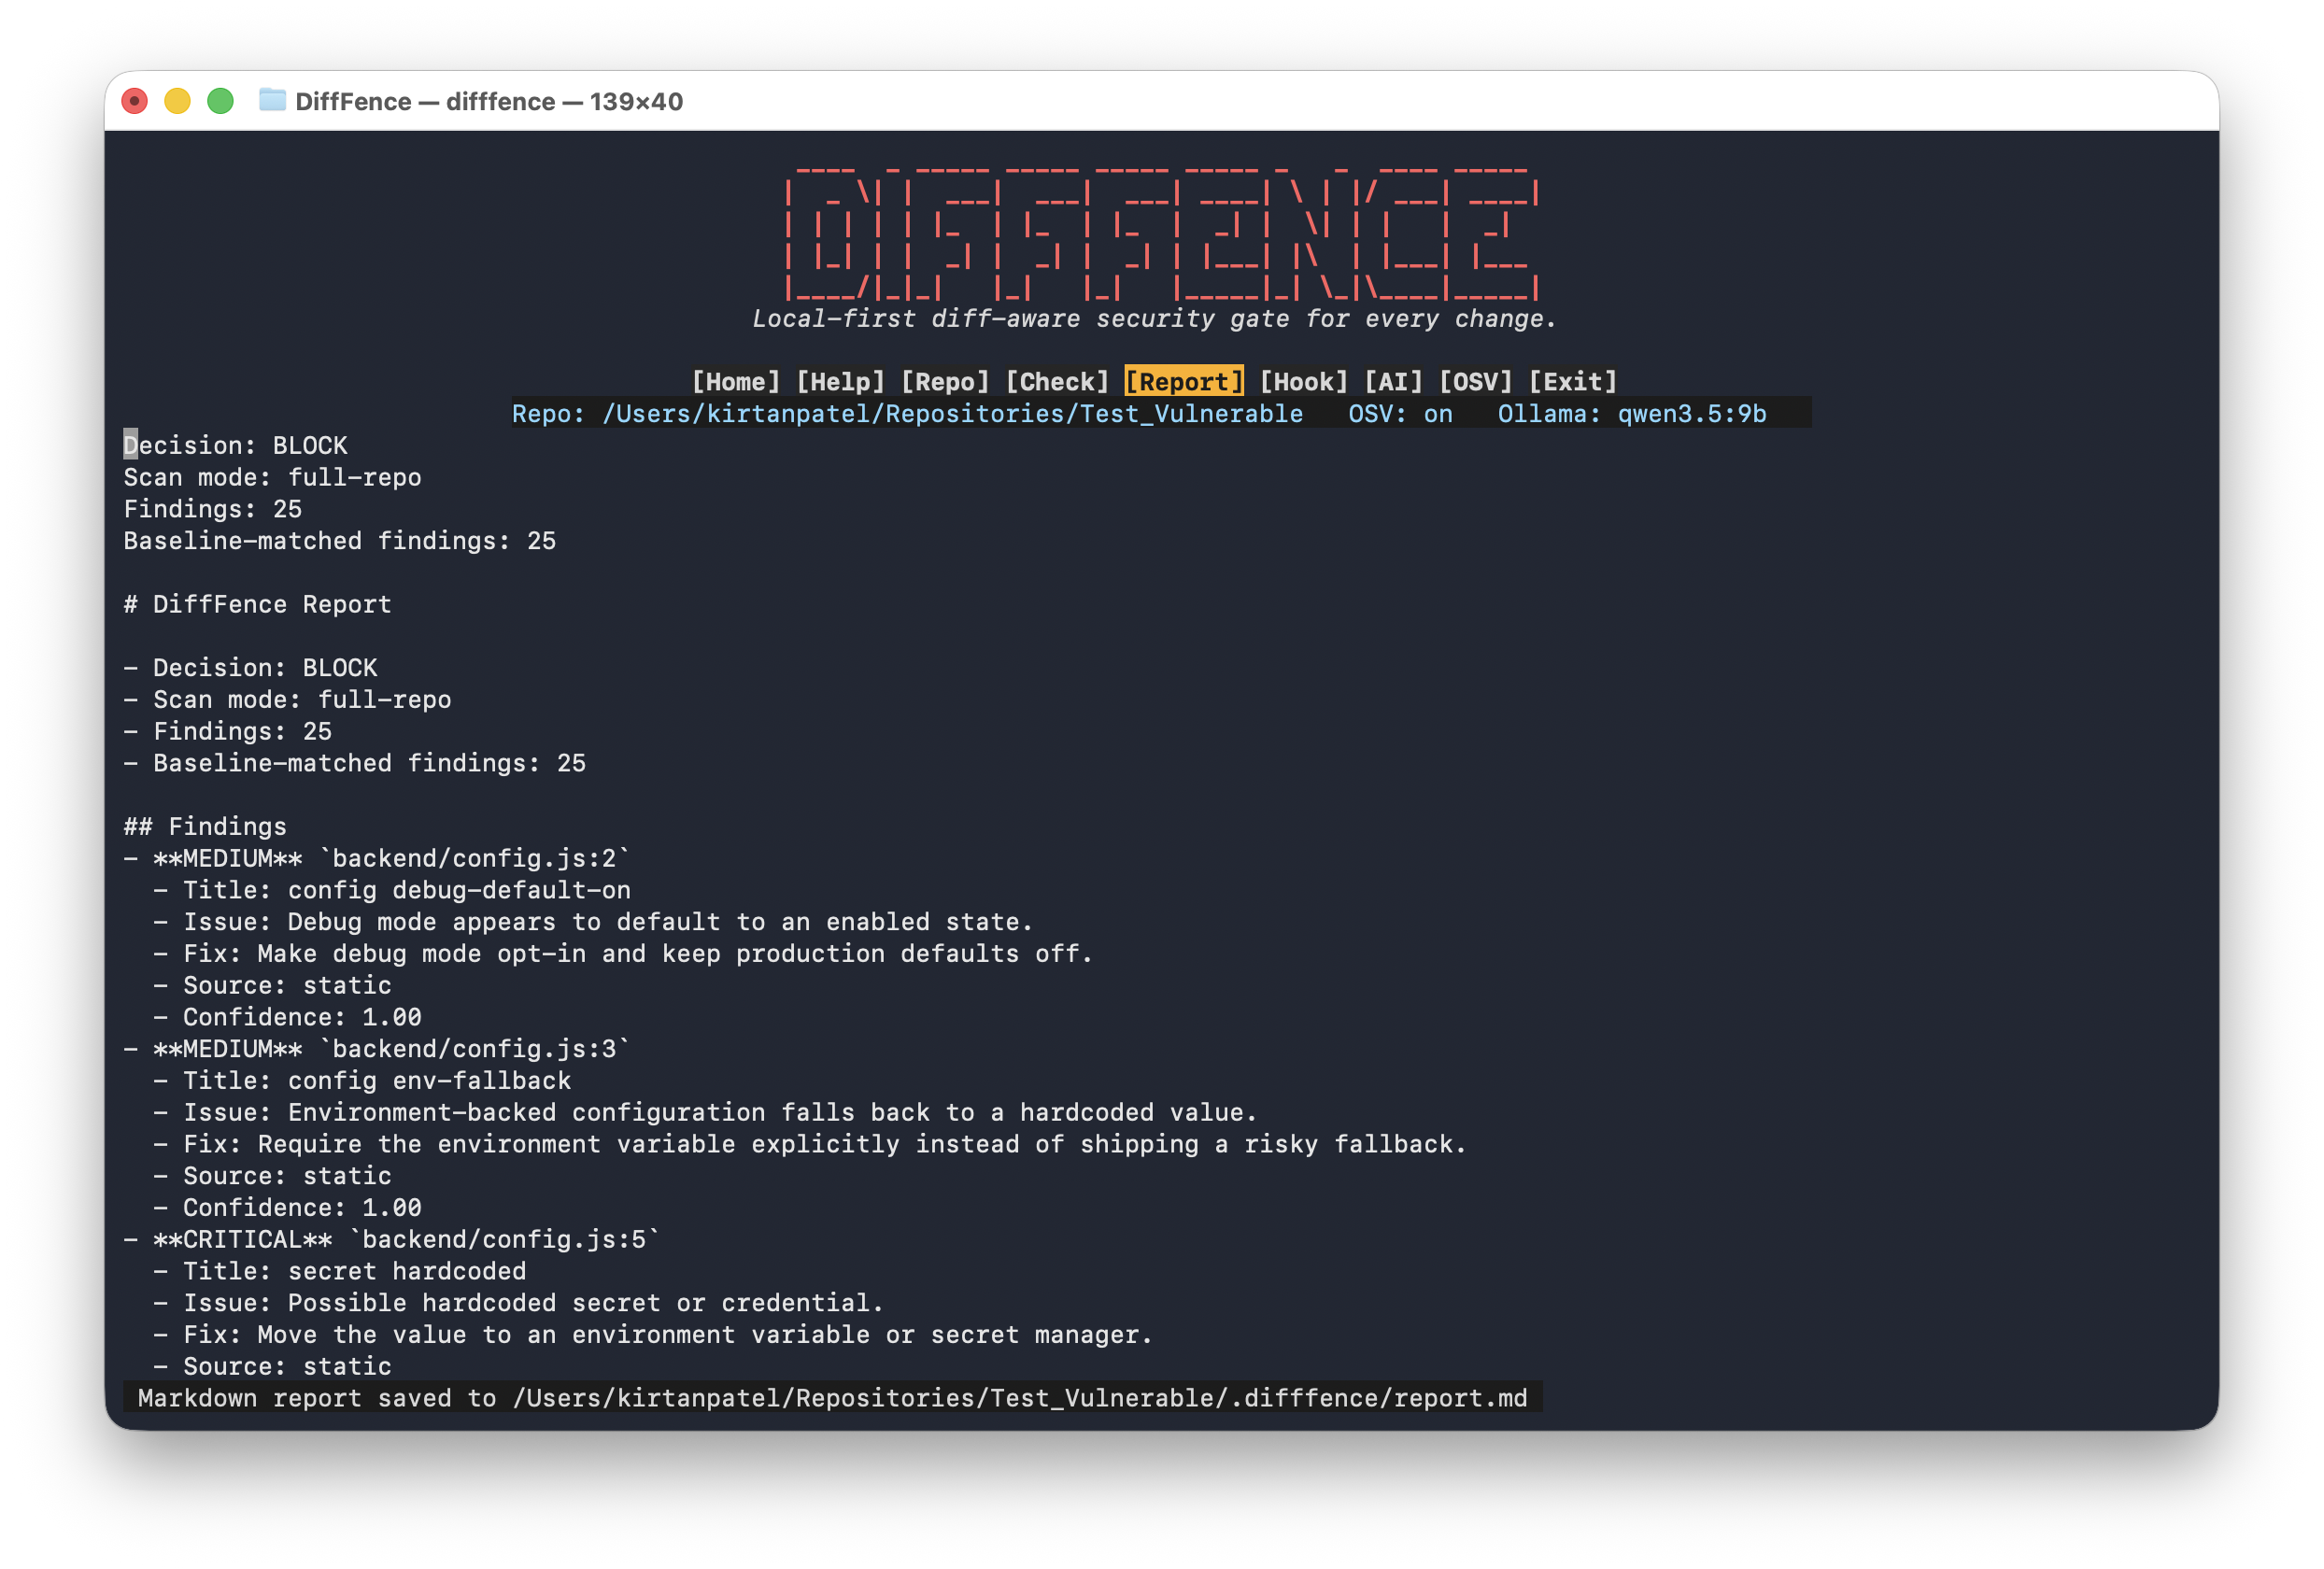This screenshot has width=2324, height=1569.
Task: Click the green zoom window button
Action: tap(220, 101)
